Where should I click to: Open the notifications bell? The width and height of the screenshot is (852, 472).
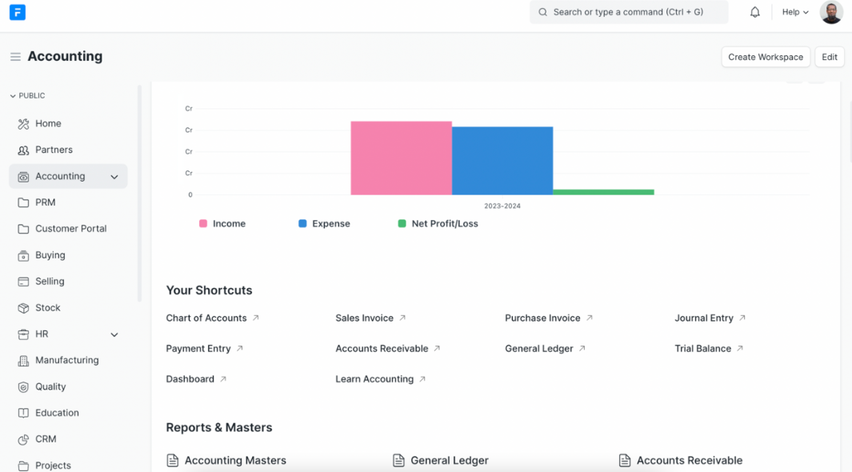[755, 12]
